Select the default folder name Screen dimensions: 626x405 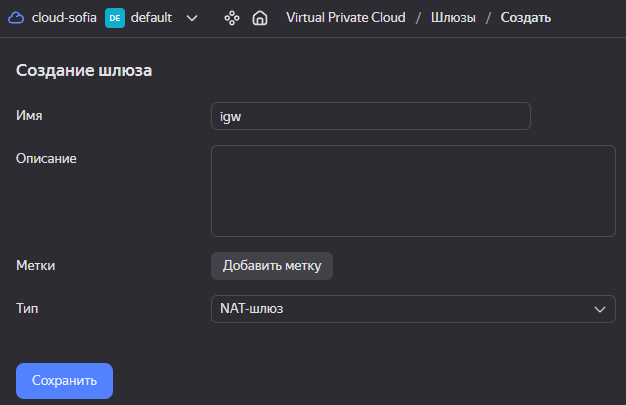point(151,18)
